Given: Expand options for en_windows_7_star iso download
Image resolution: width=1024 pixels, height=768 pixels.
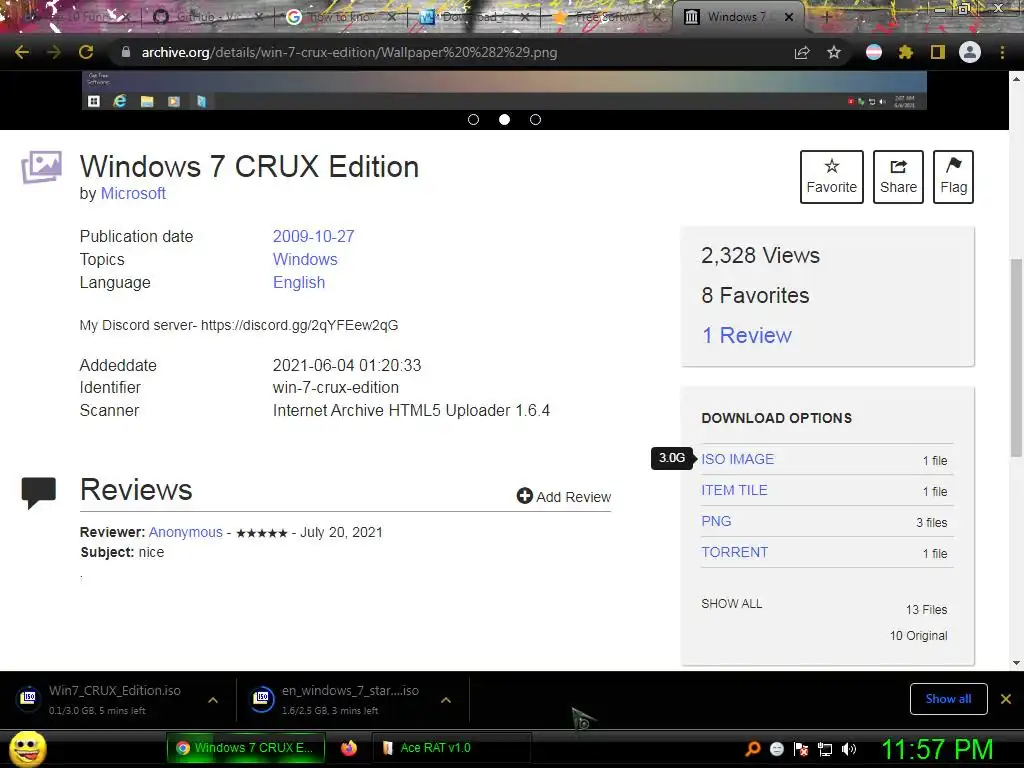Looking at the screenshot, I should tap(446, 700).
